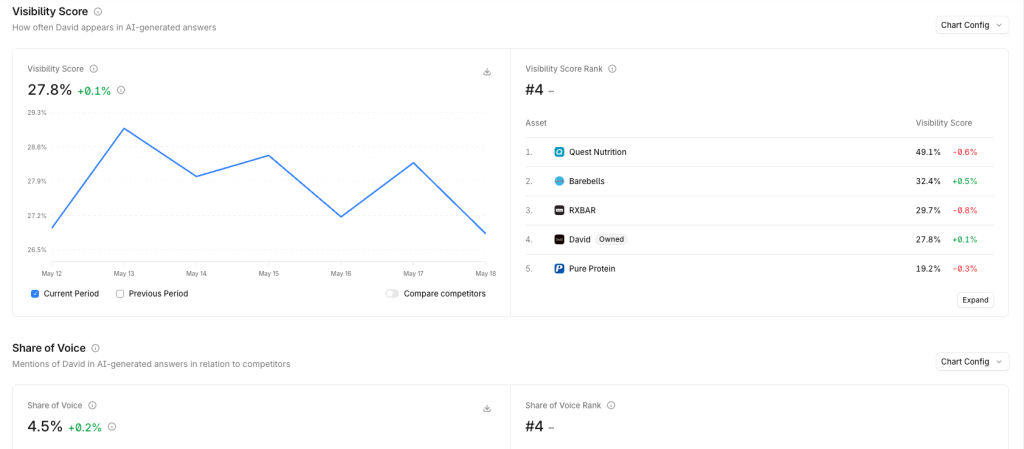Uncheck the Current Period checkbox
The width and height of the screenshot is (1024, 449).
pos(35,294)
